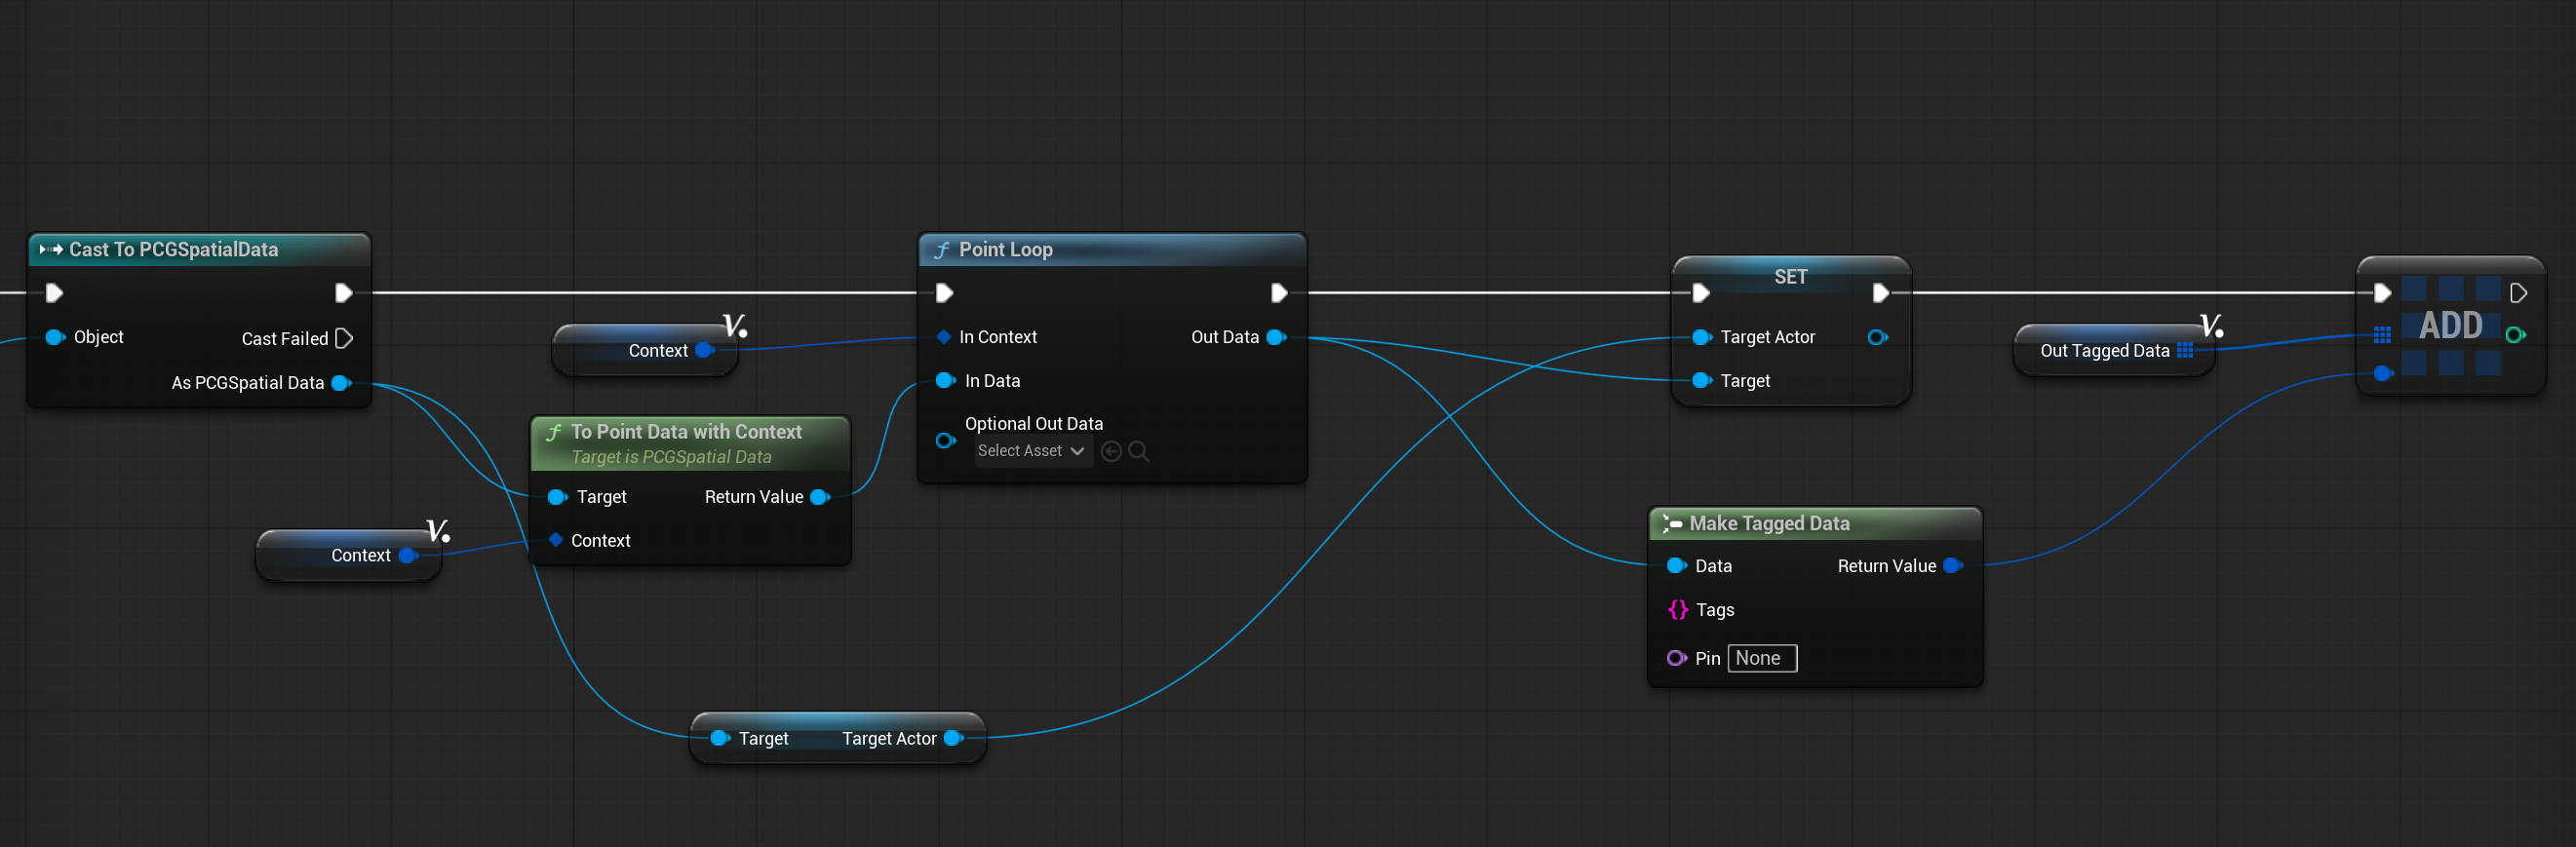Click the use-selected arrow icon beside Select Asset

(1110, 452)
